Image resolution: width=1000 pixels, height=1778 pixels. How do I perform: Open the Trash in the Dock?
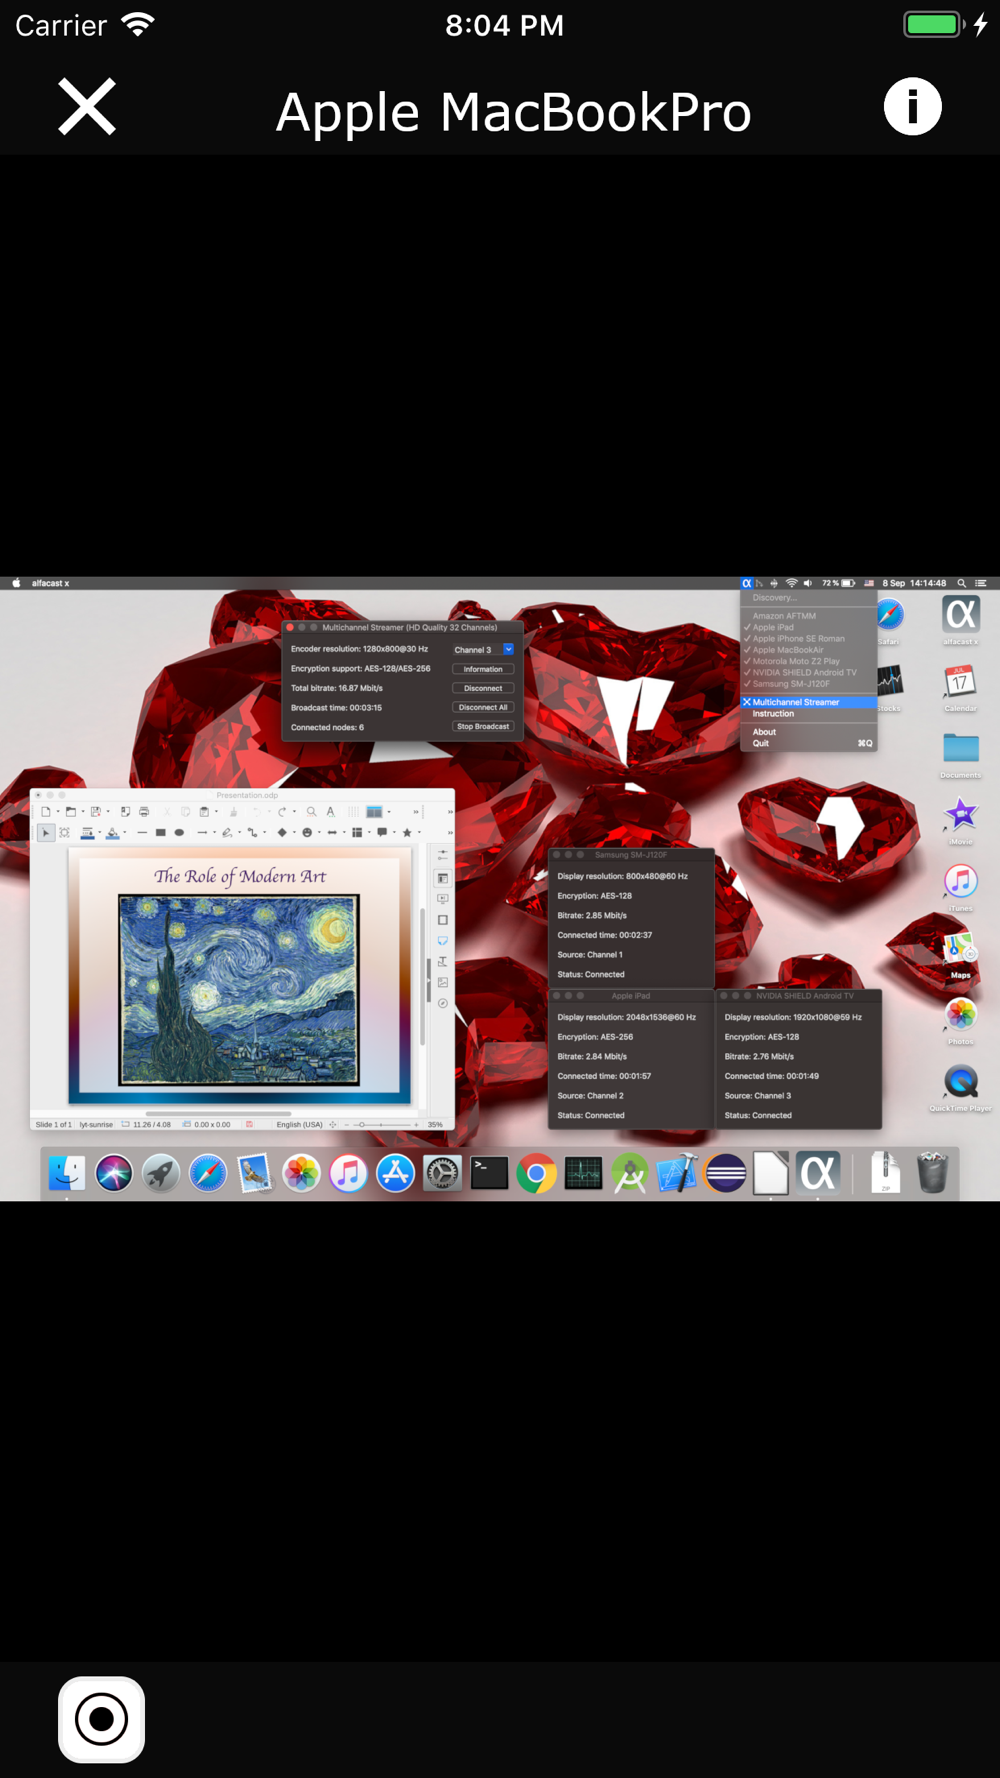(x=932, y=1173)
